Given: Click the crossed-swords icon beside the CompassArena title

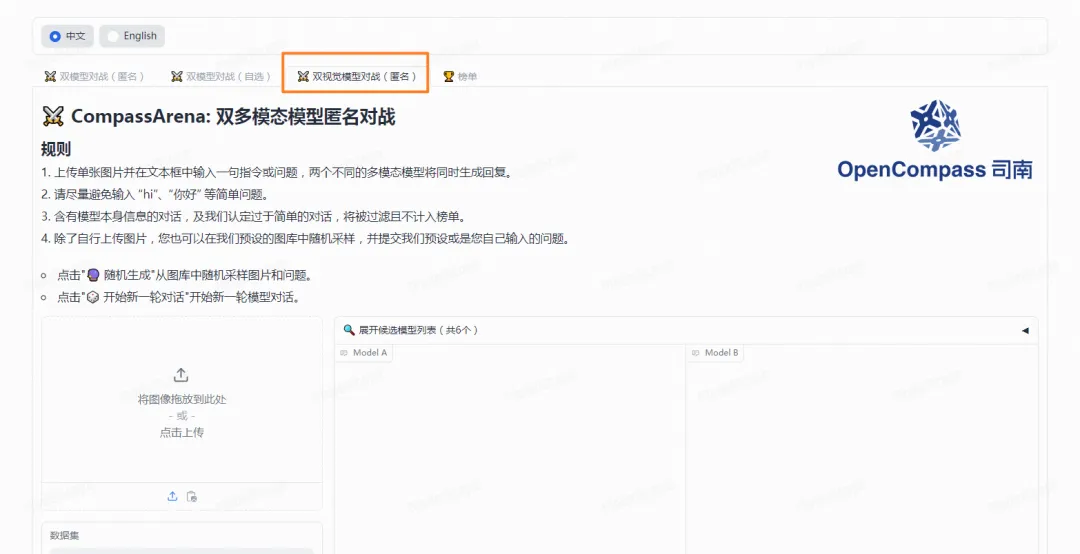Looking at the screenshot, I should tap(53, 116).
